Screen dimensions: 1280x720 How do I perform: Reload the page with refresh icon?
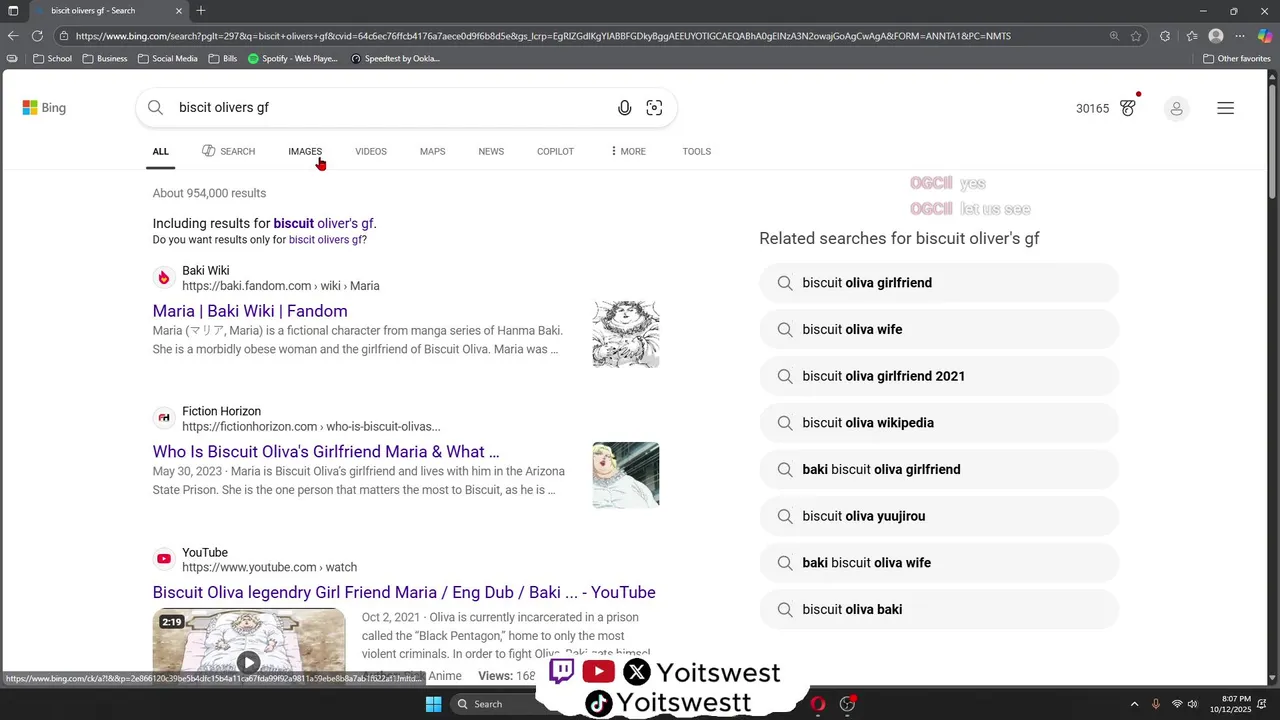pyautogui.click(x=37, y=36)
